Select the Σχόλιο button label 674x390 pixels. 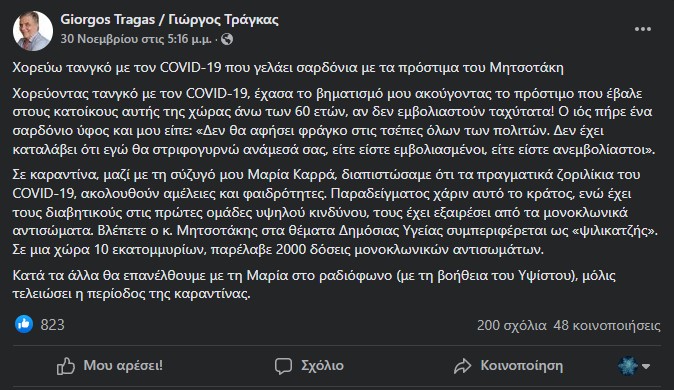tap(322, 365)
